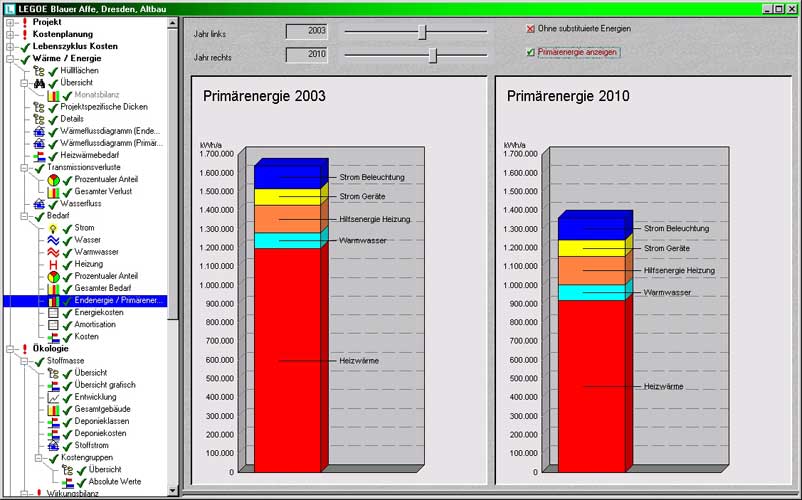
Task: Click the line graph icon beside Entwicklung
Action: 53,397
